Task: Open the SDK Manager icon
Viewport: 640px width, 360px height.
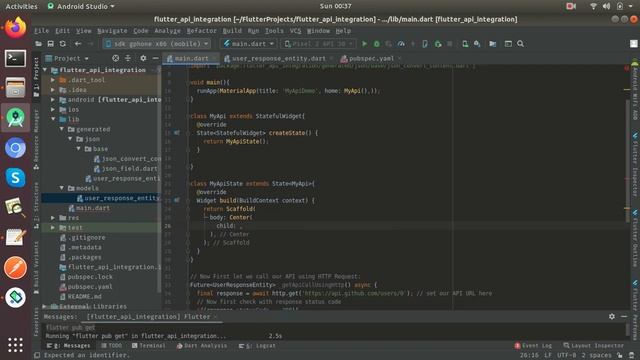Action: [x=477, y=44]
